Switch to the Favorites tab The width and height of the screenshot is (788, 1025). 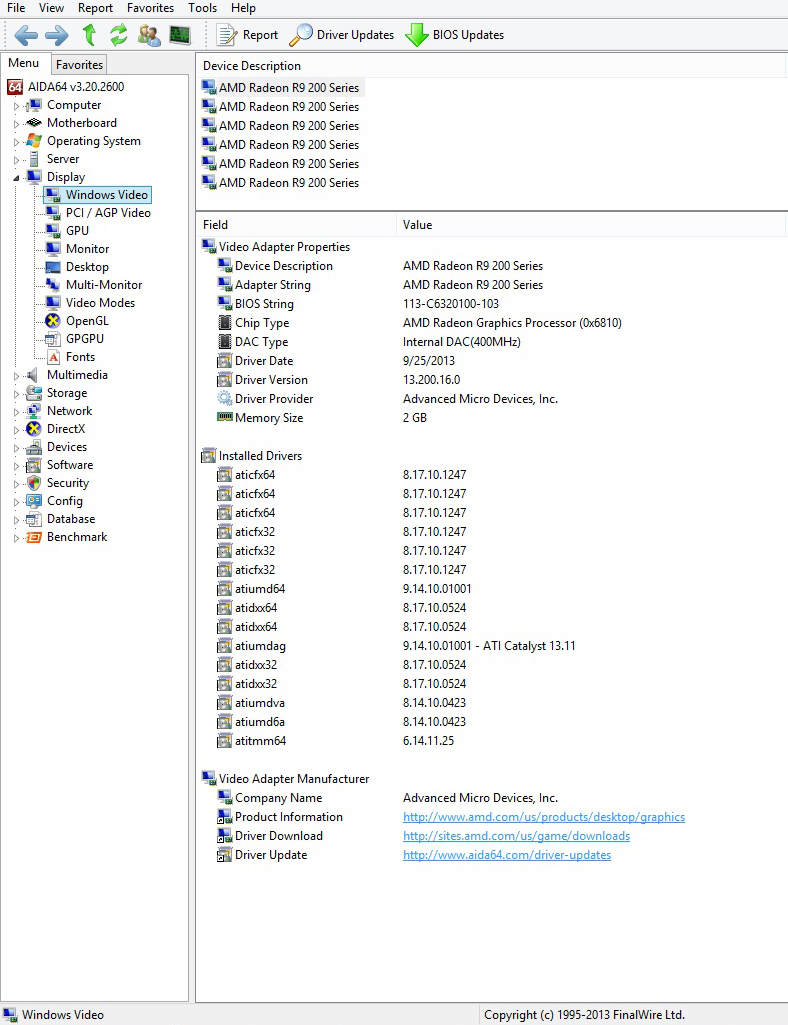point(79,65)
